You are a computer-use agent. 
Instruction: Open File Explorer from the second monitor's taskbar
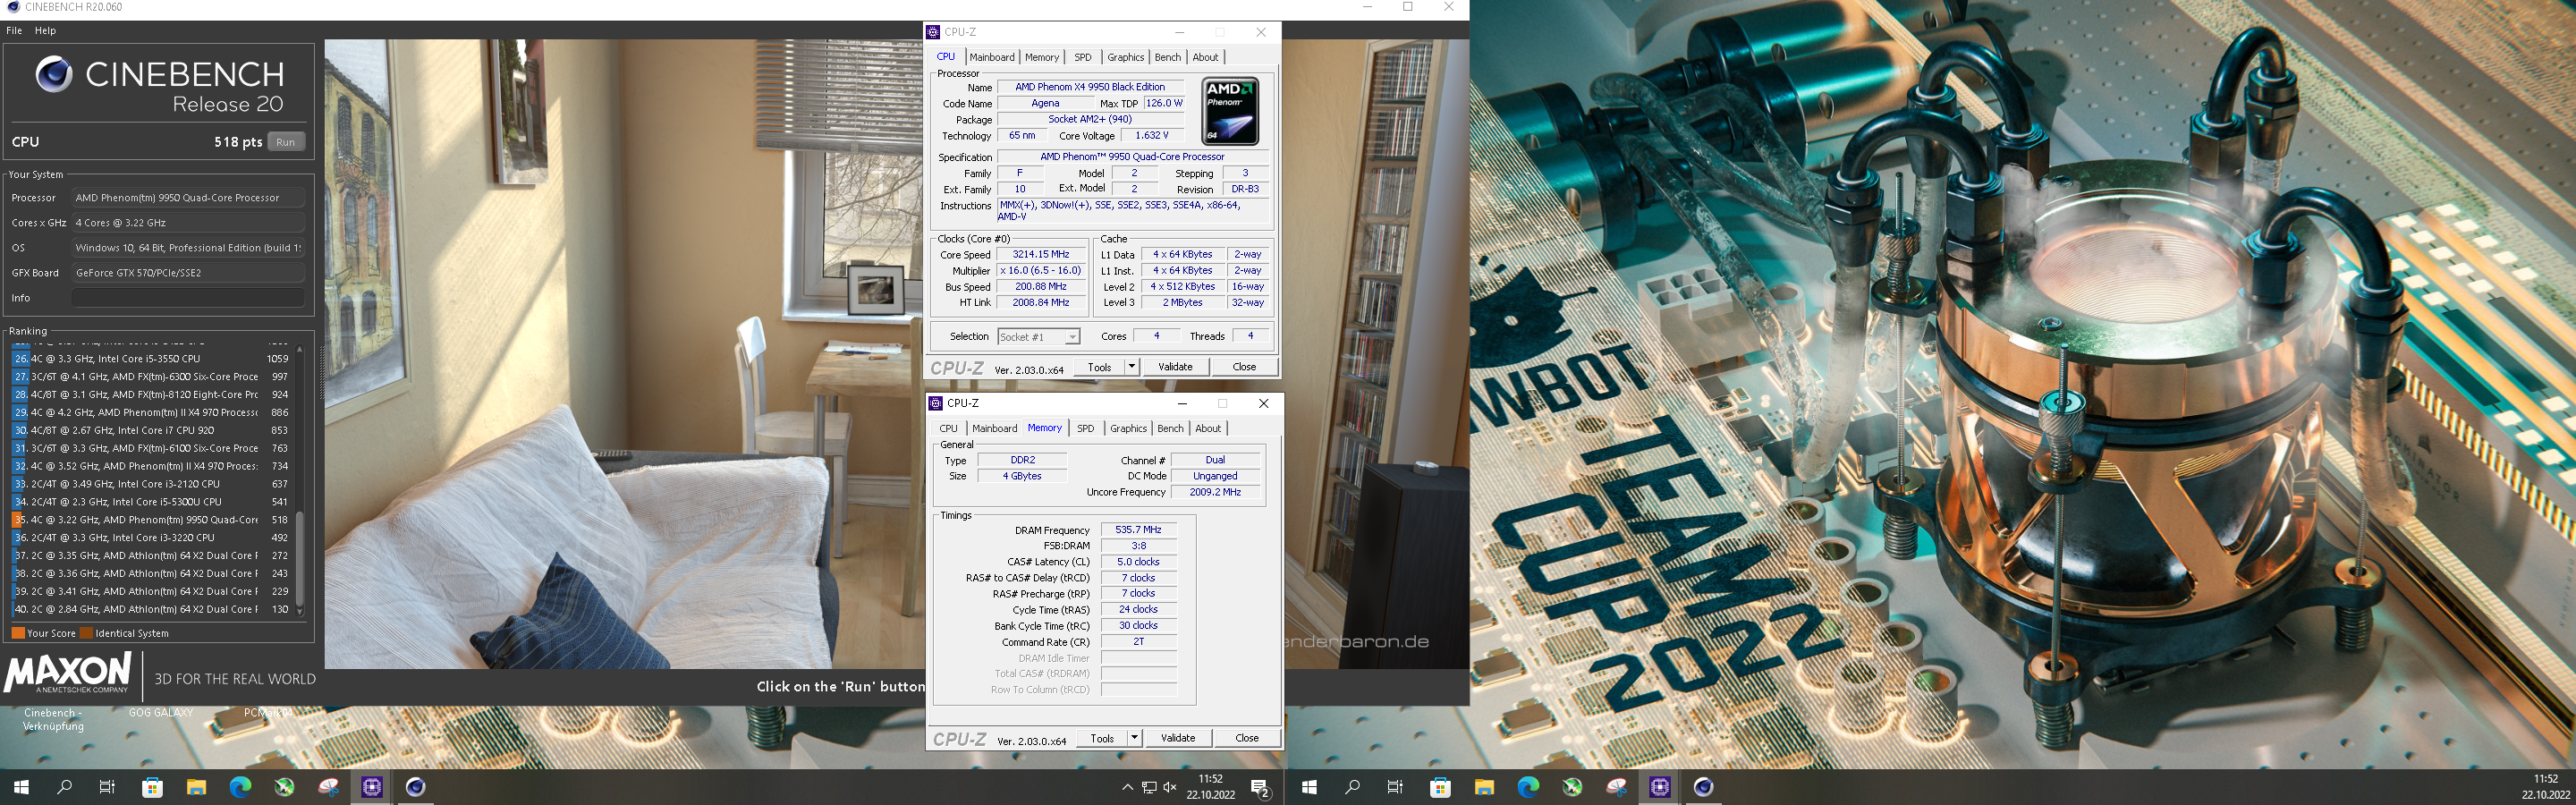(x=1484, y=787)
